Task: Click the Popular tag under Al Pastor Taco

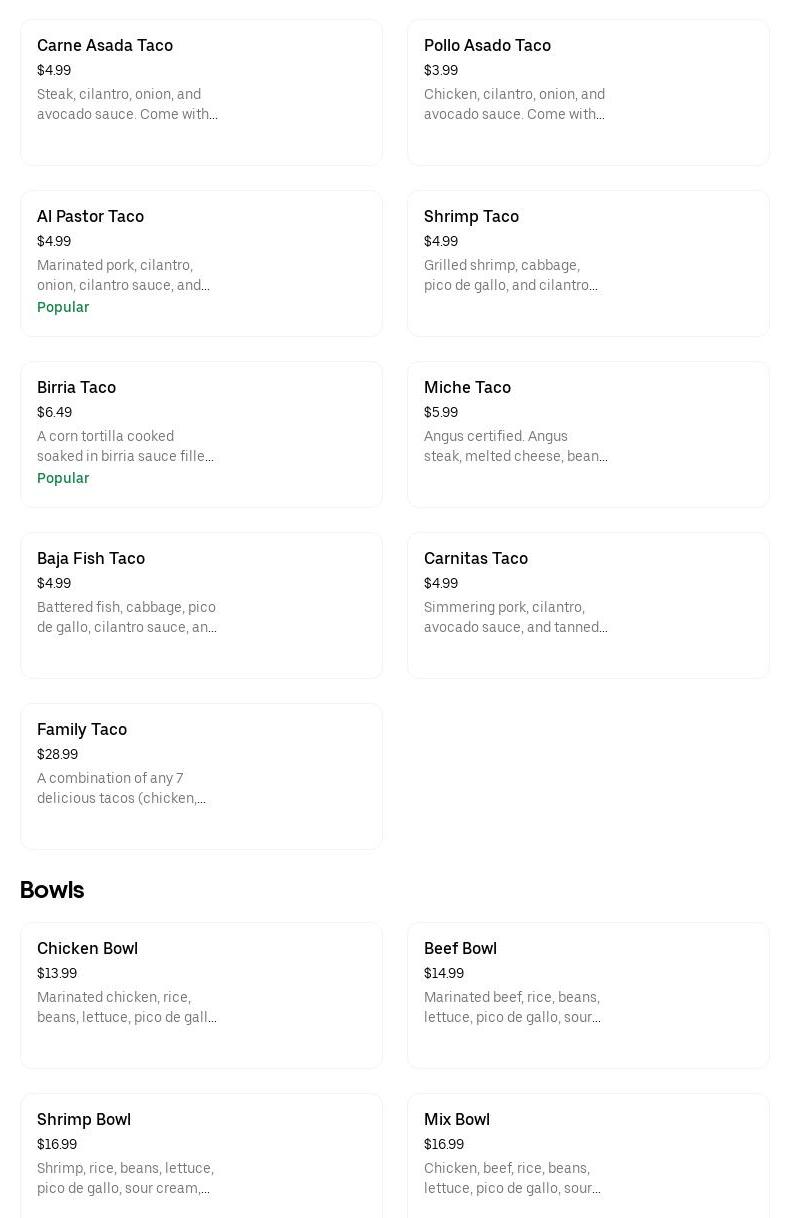Action: 63,307
